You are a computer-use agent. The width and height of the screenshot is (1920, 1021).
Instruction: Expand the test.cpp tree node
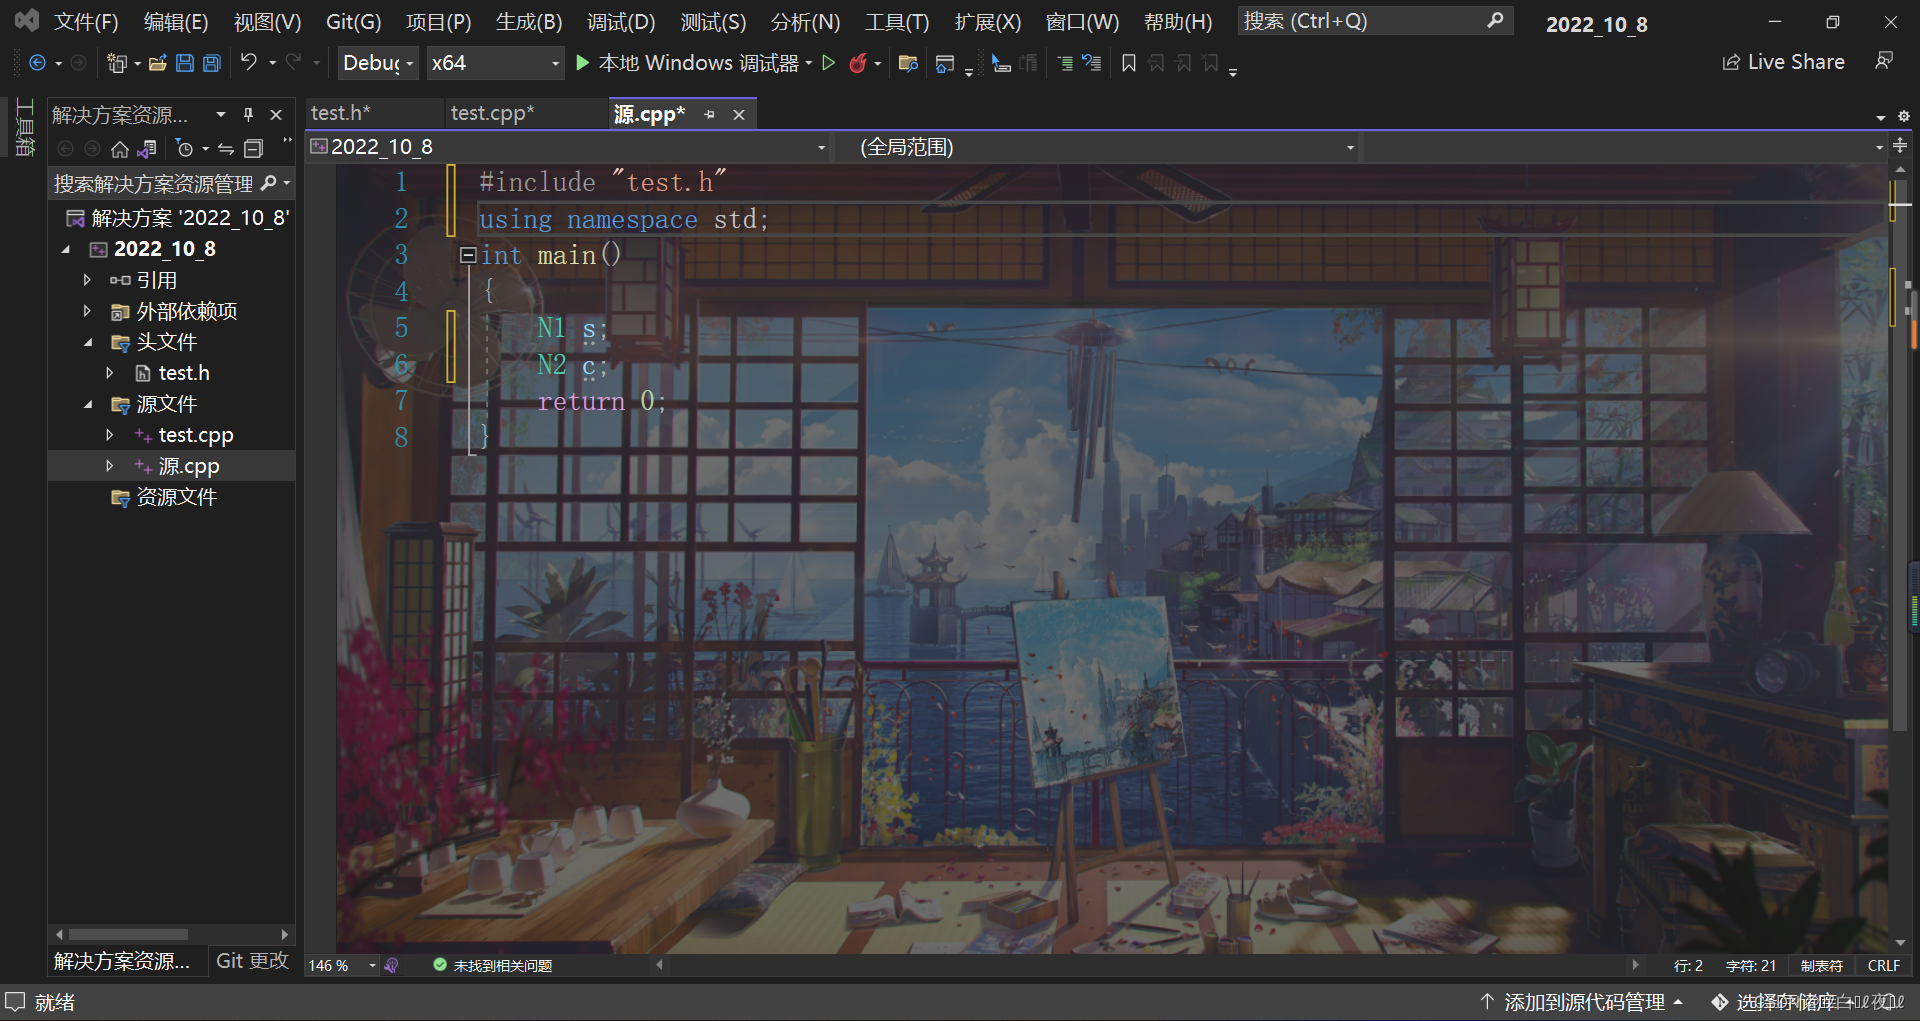[110, 435]
